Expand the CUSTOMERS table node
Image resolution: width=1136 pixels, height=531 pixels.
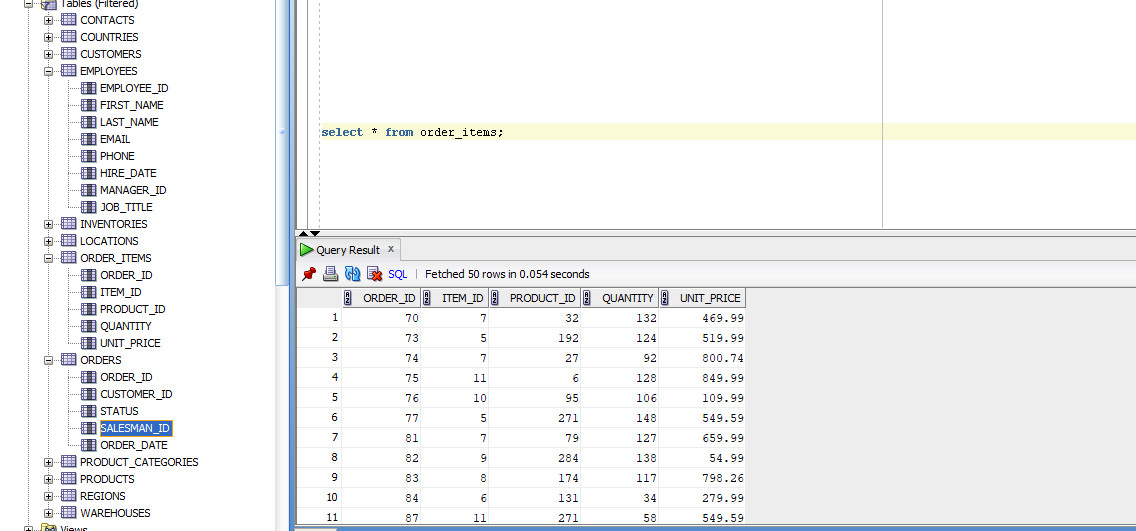(48, 54)
